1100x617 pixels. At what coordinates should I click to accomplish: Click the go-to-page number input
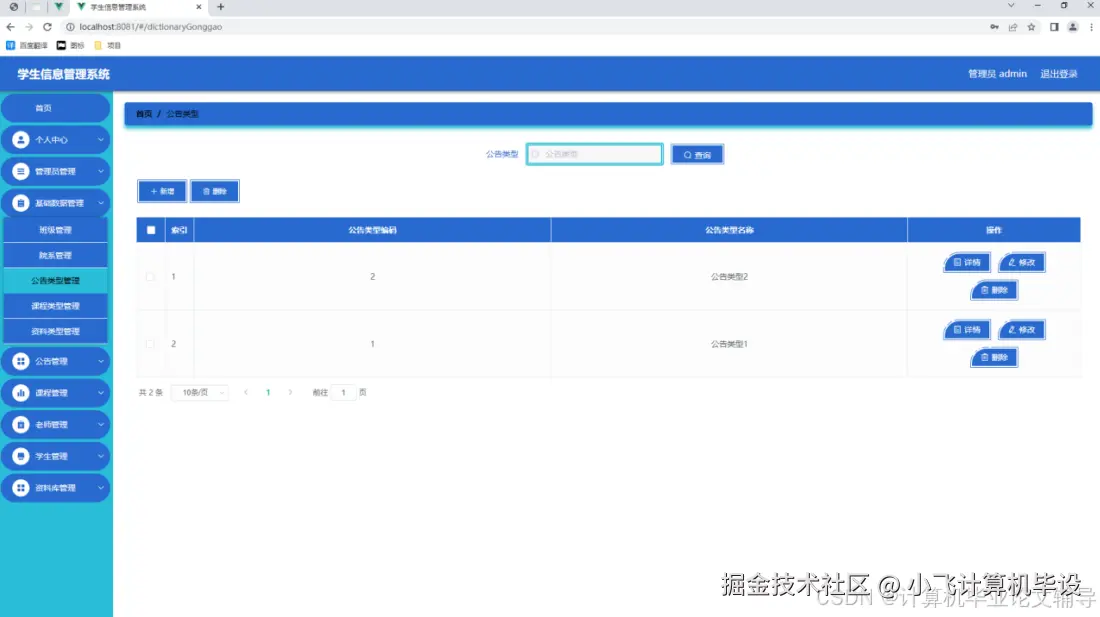[x=343, y=392]
